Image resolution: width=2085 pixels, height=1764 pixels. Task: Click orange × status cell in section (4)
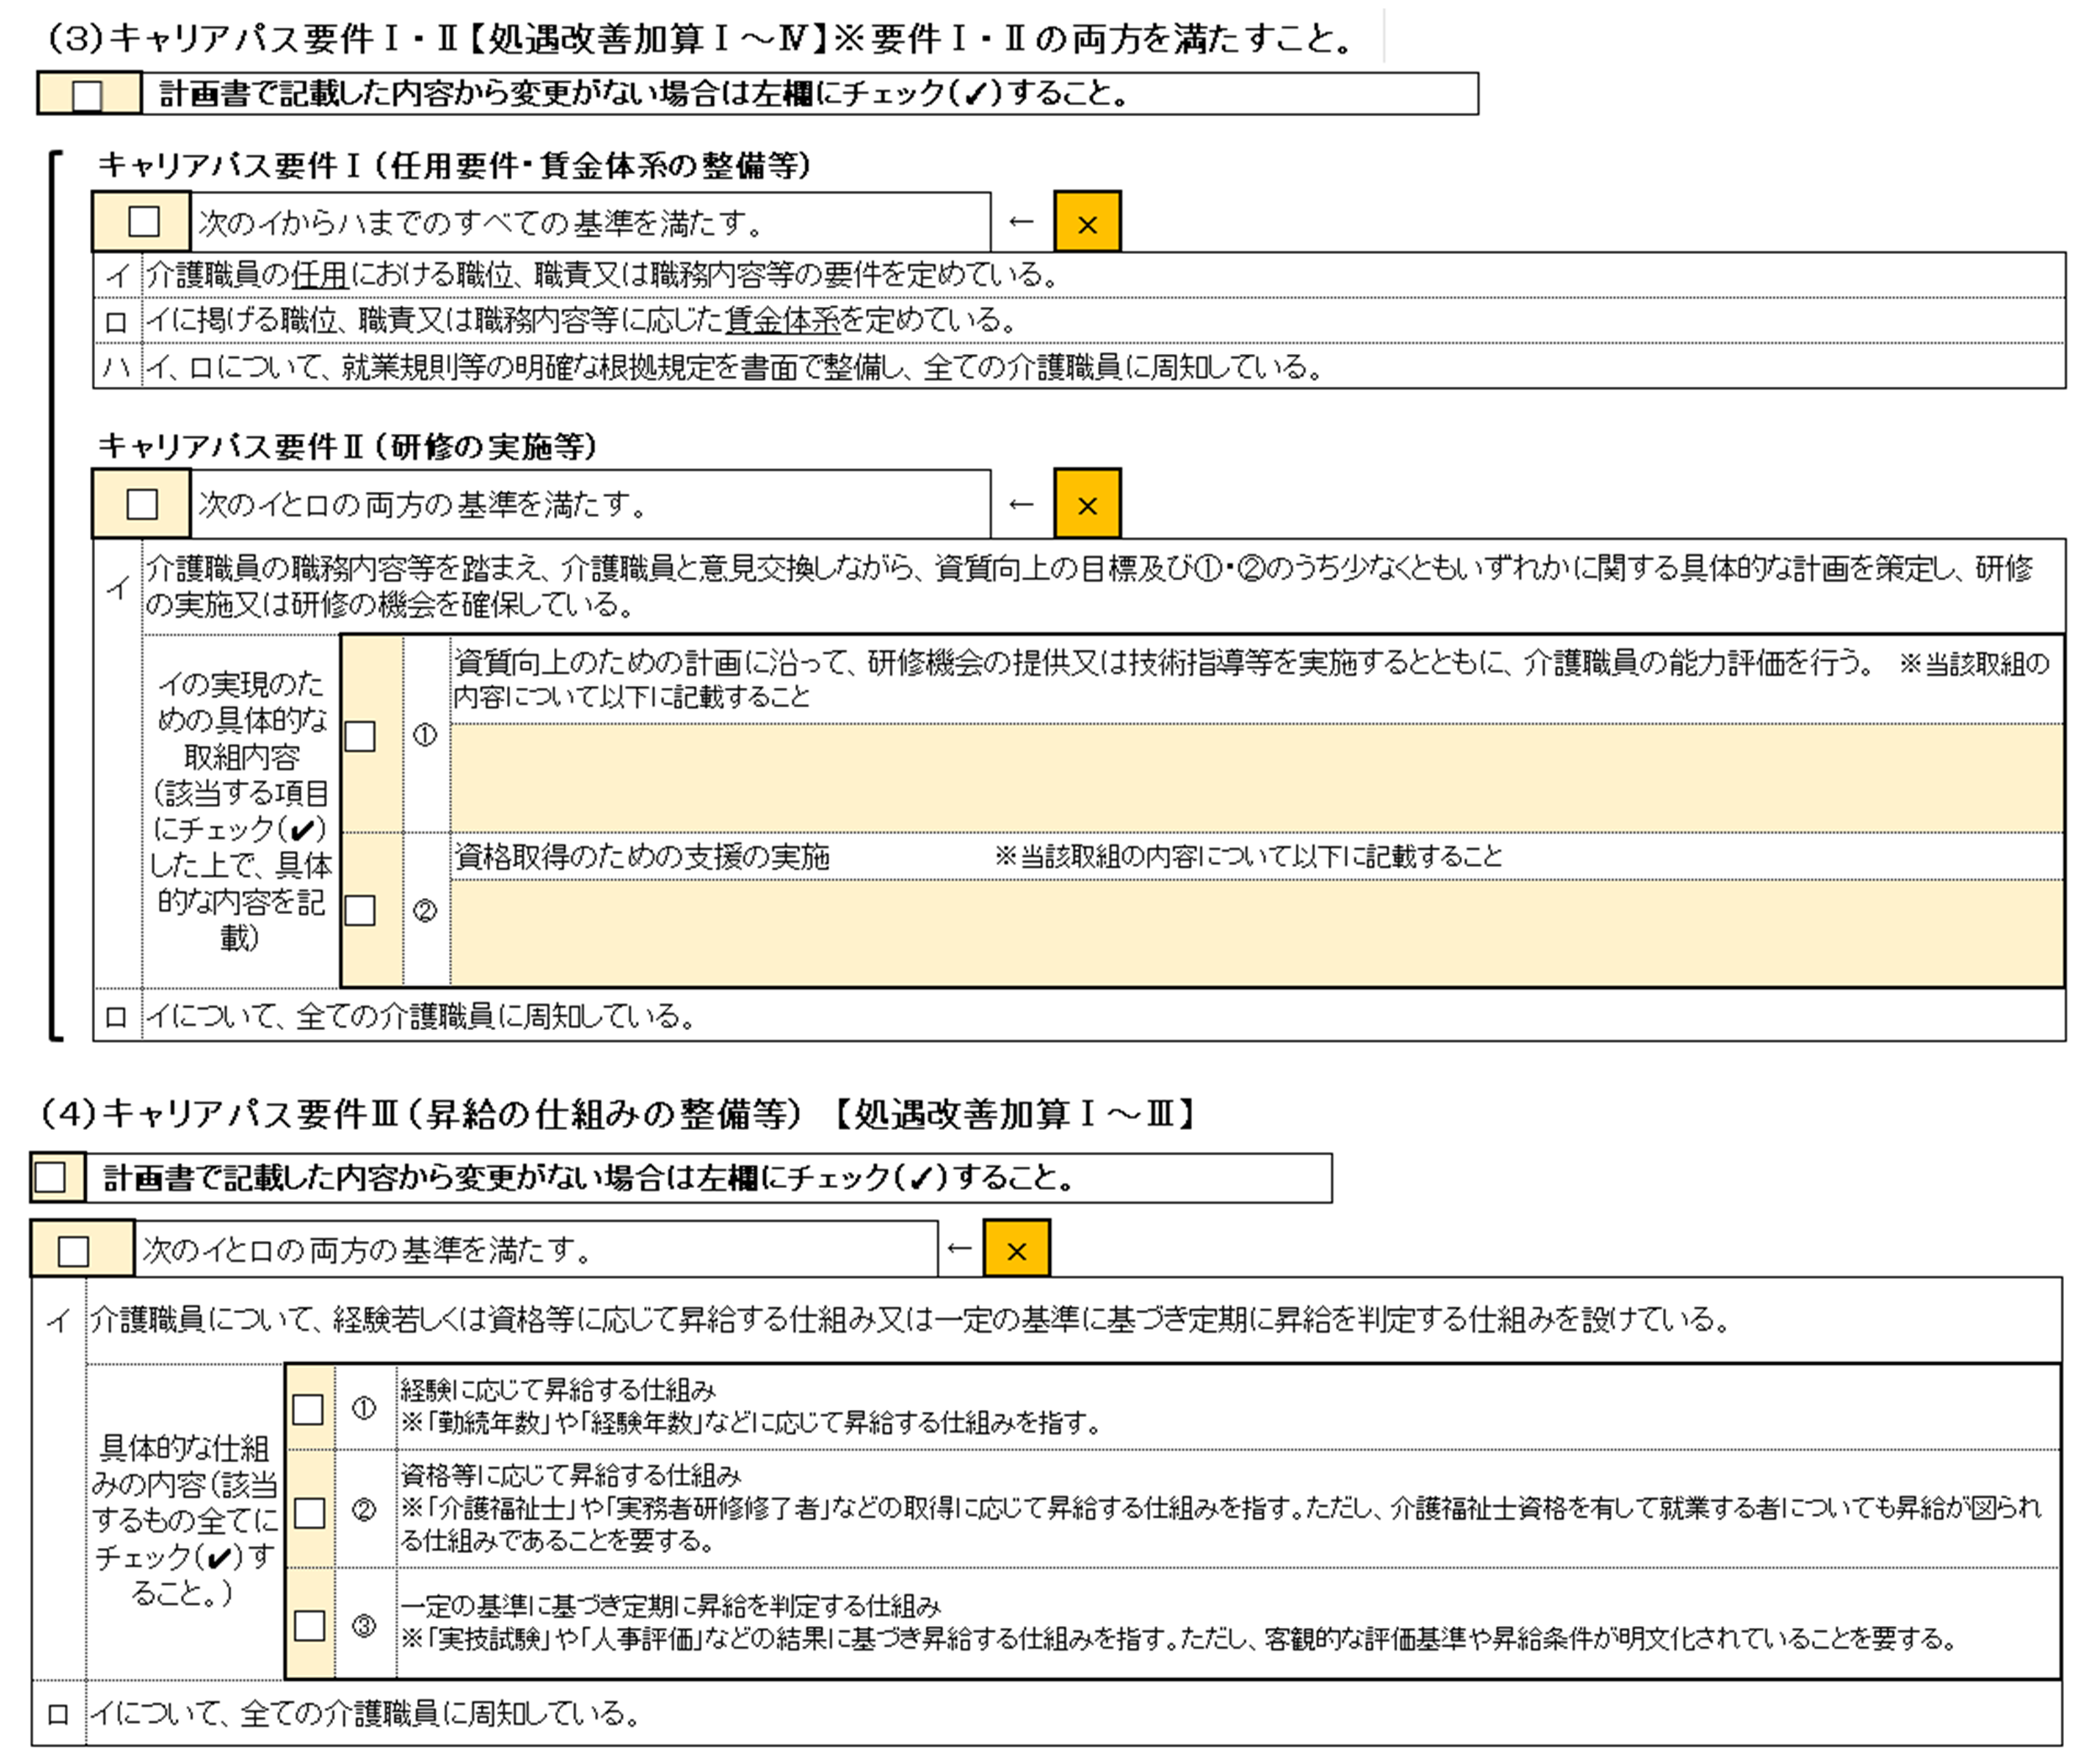[1016, 1249]
